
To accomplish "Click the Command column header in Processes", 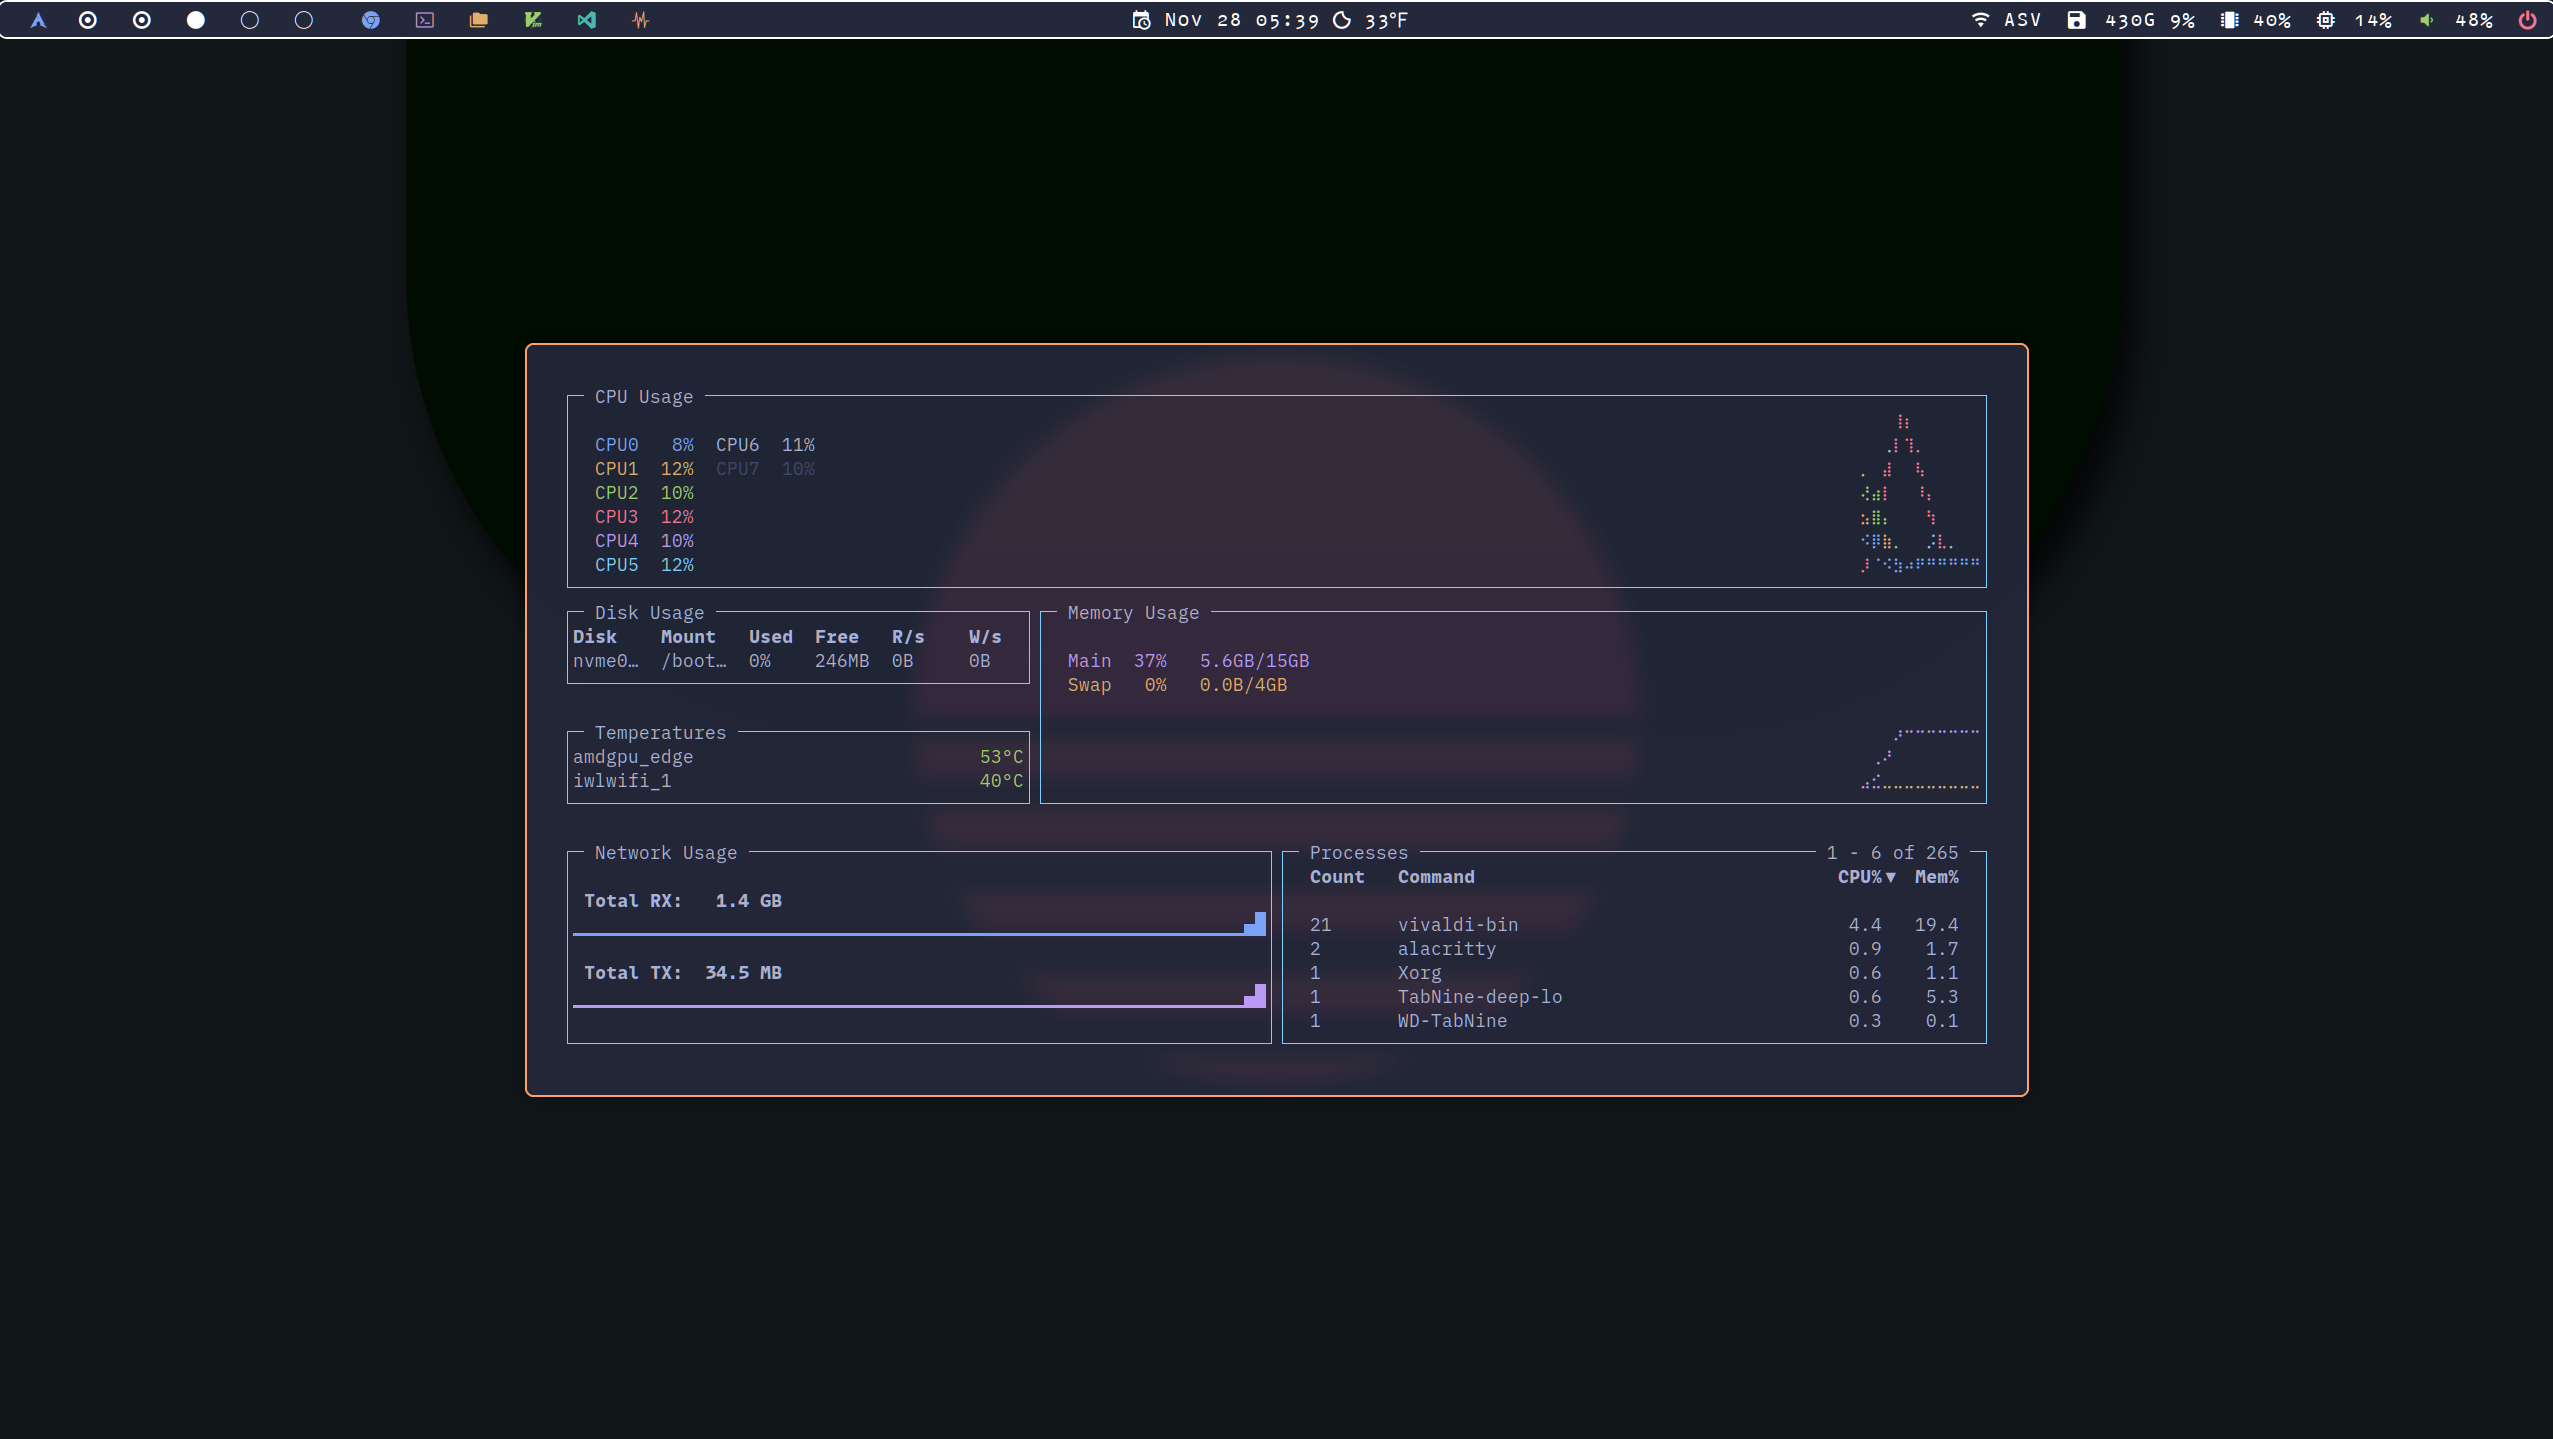I will coord(1436,877).
